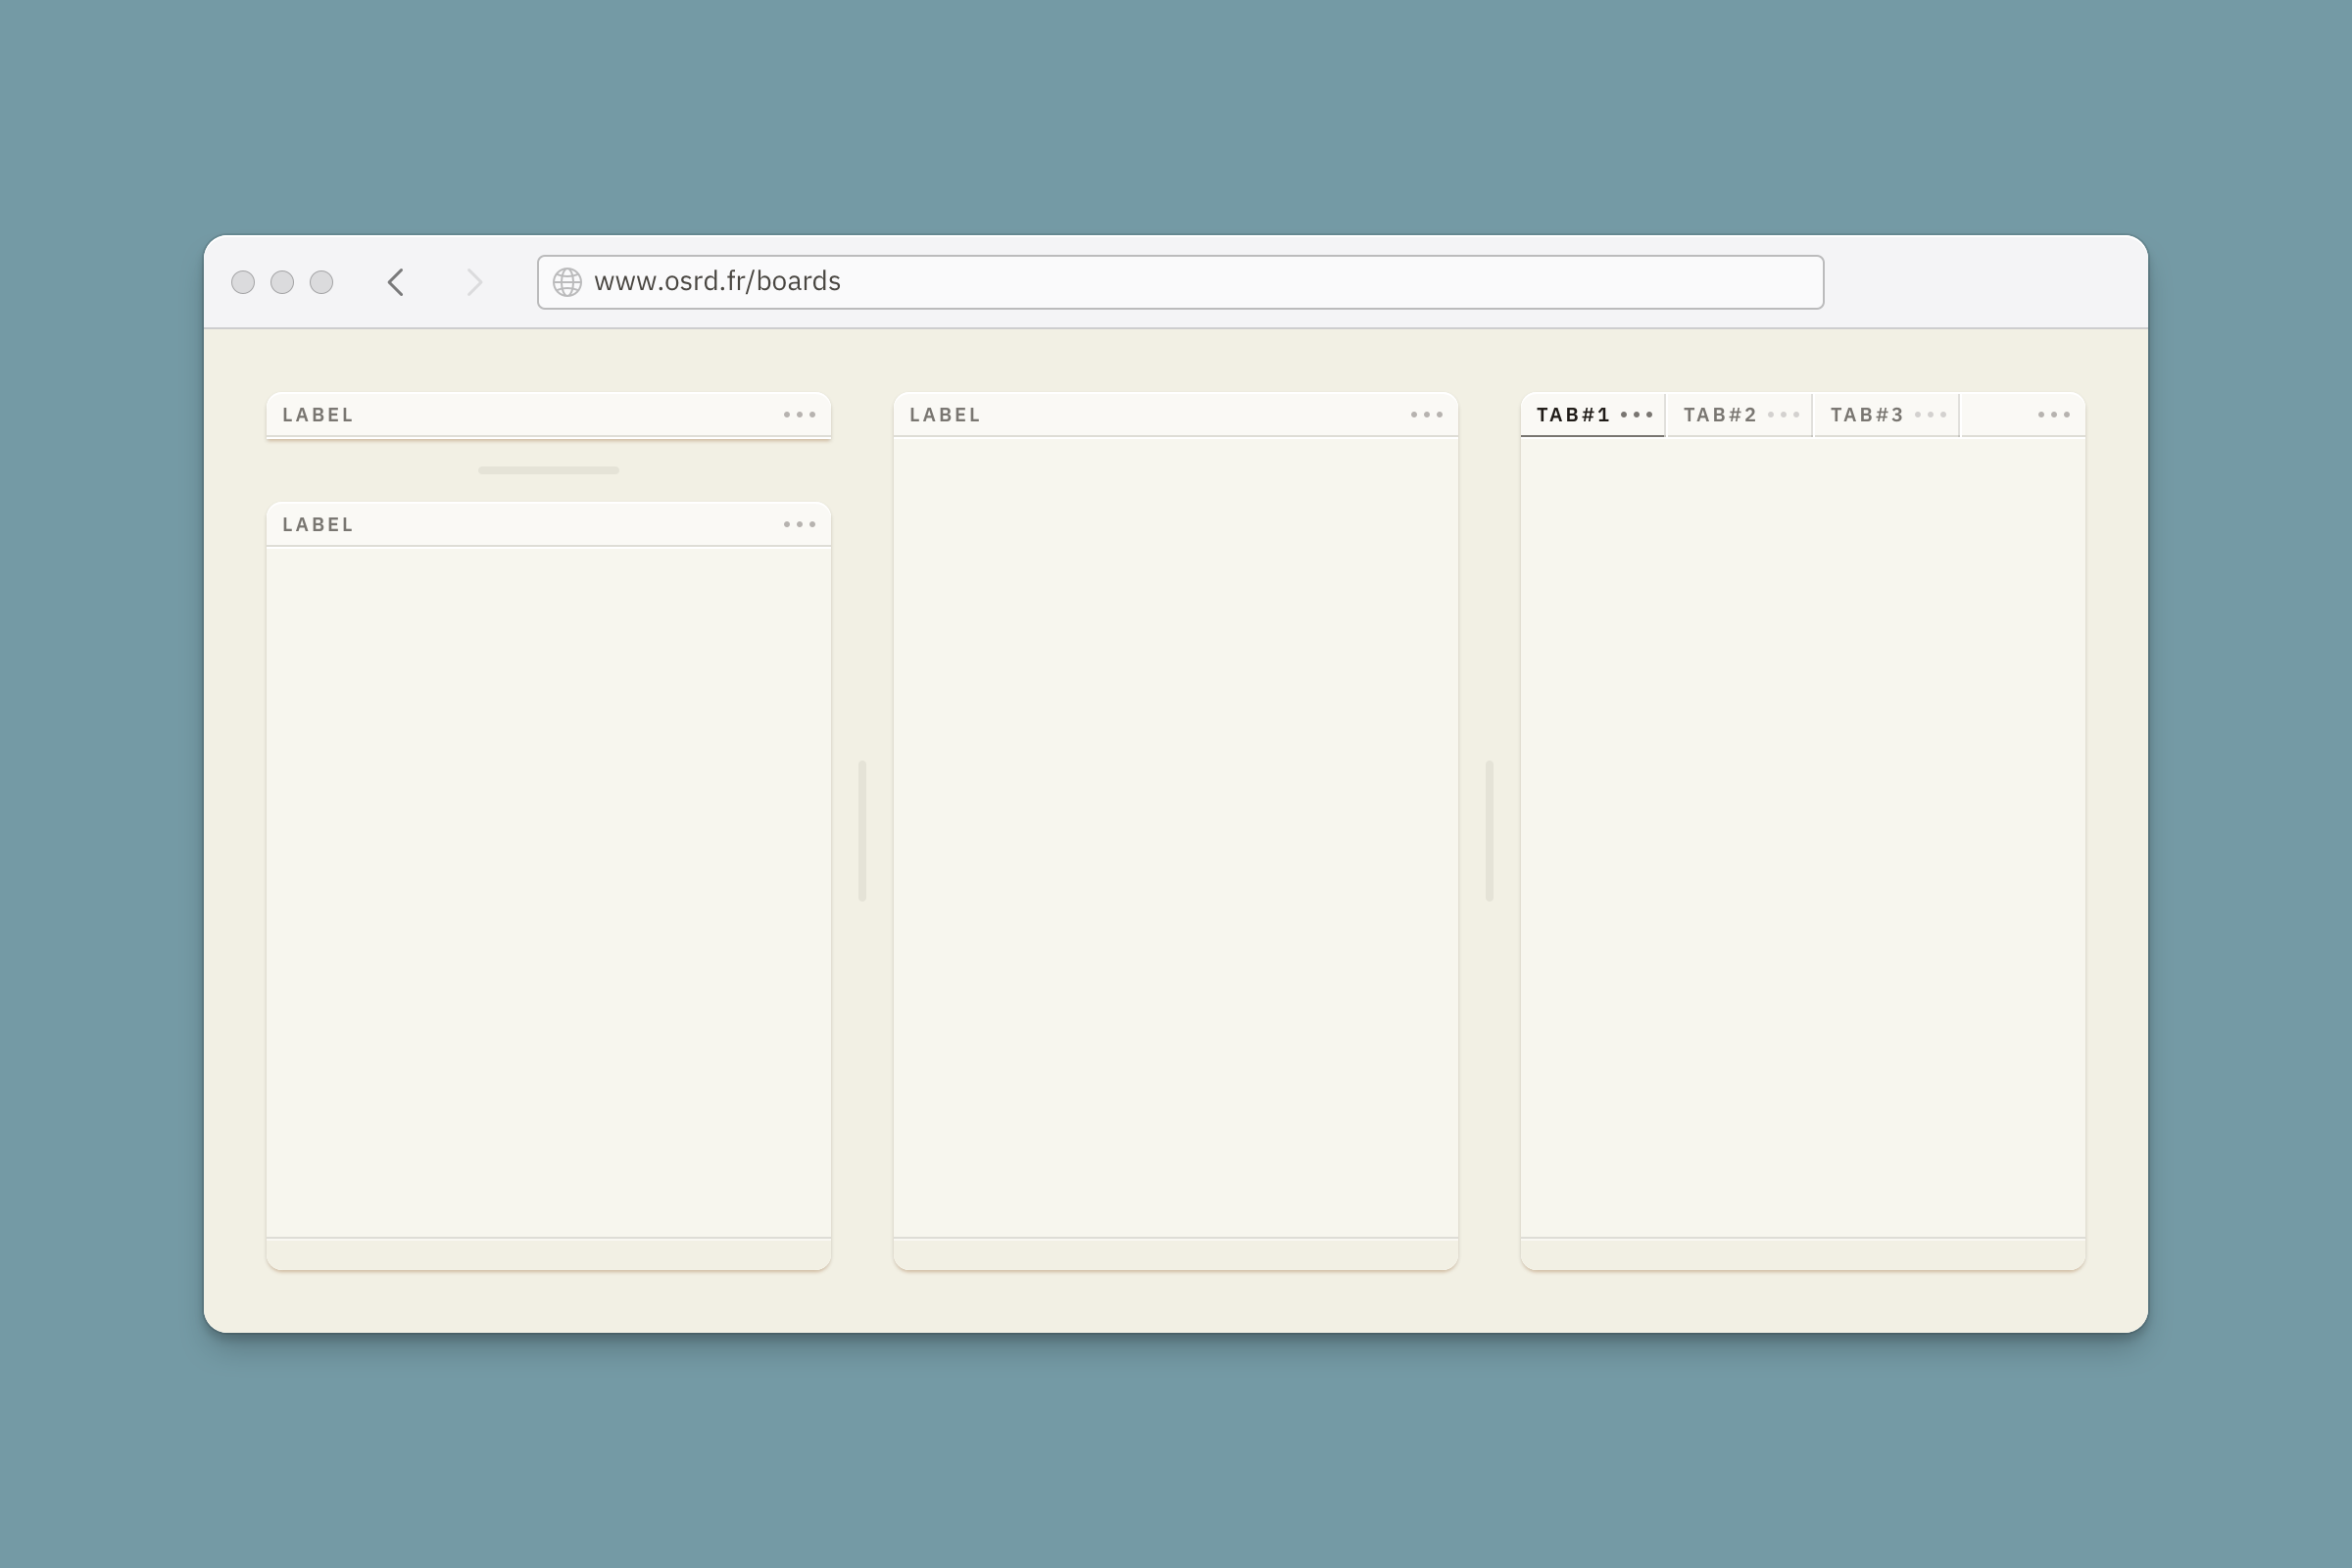The height and width of the screenshot is (1568, 2352).
Task: Click vertical divider handle between left and middle columns
Action: tap(862, 830)
